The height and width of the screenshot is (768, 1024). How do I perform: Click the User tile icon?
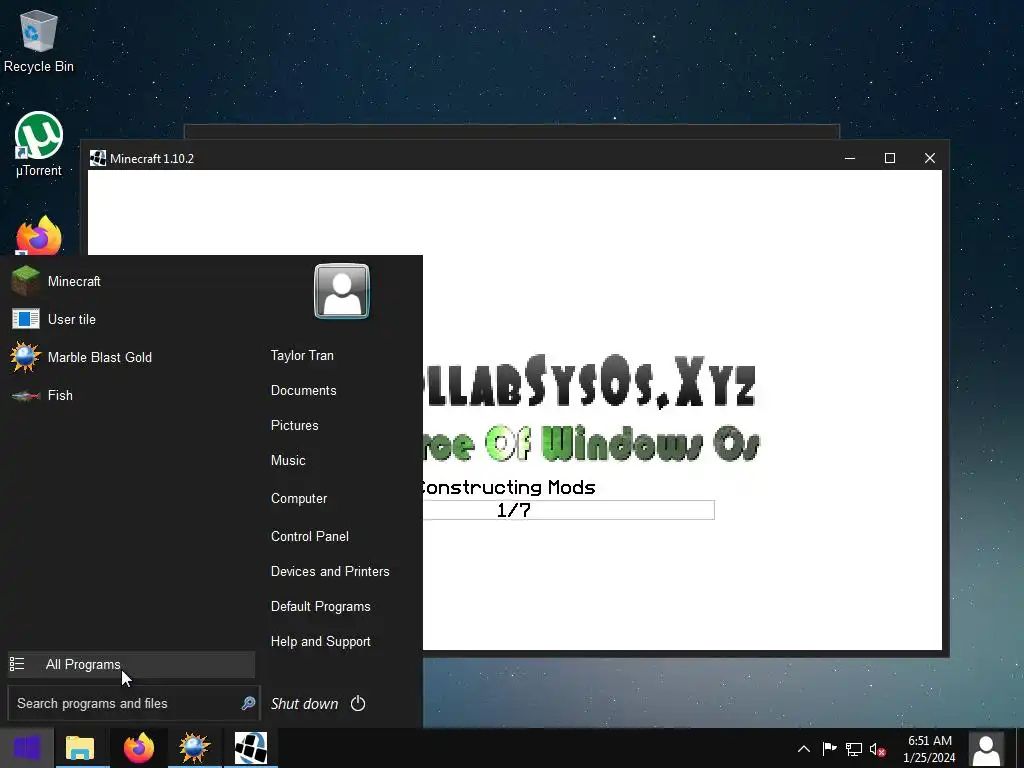25,319
